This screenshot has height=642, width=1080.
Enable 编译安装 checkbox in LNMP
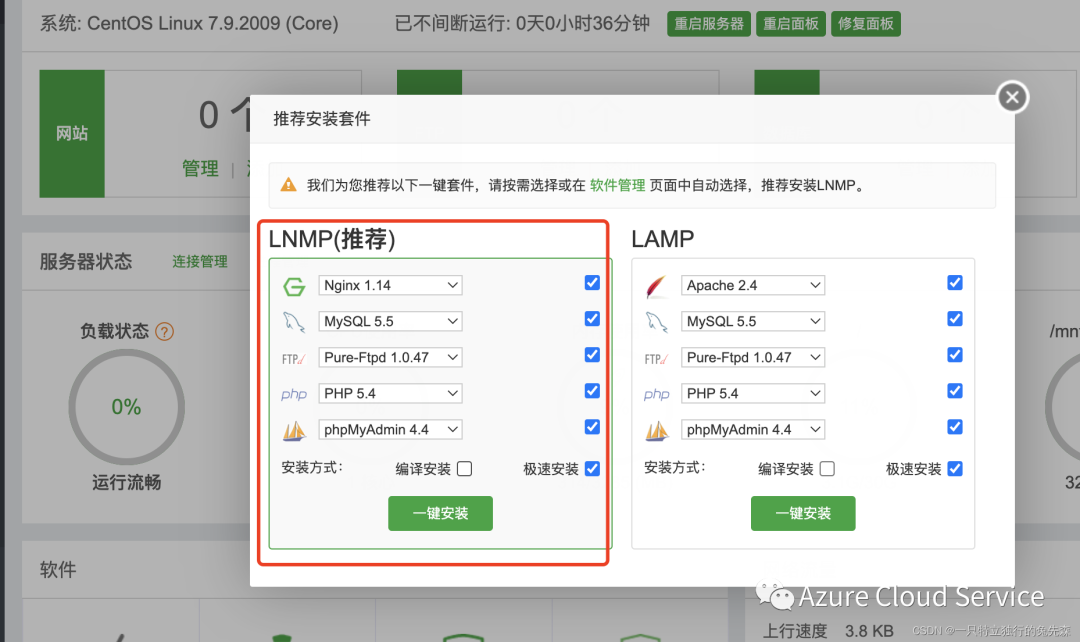click(x=465, y=469)
